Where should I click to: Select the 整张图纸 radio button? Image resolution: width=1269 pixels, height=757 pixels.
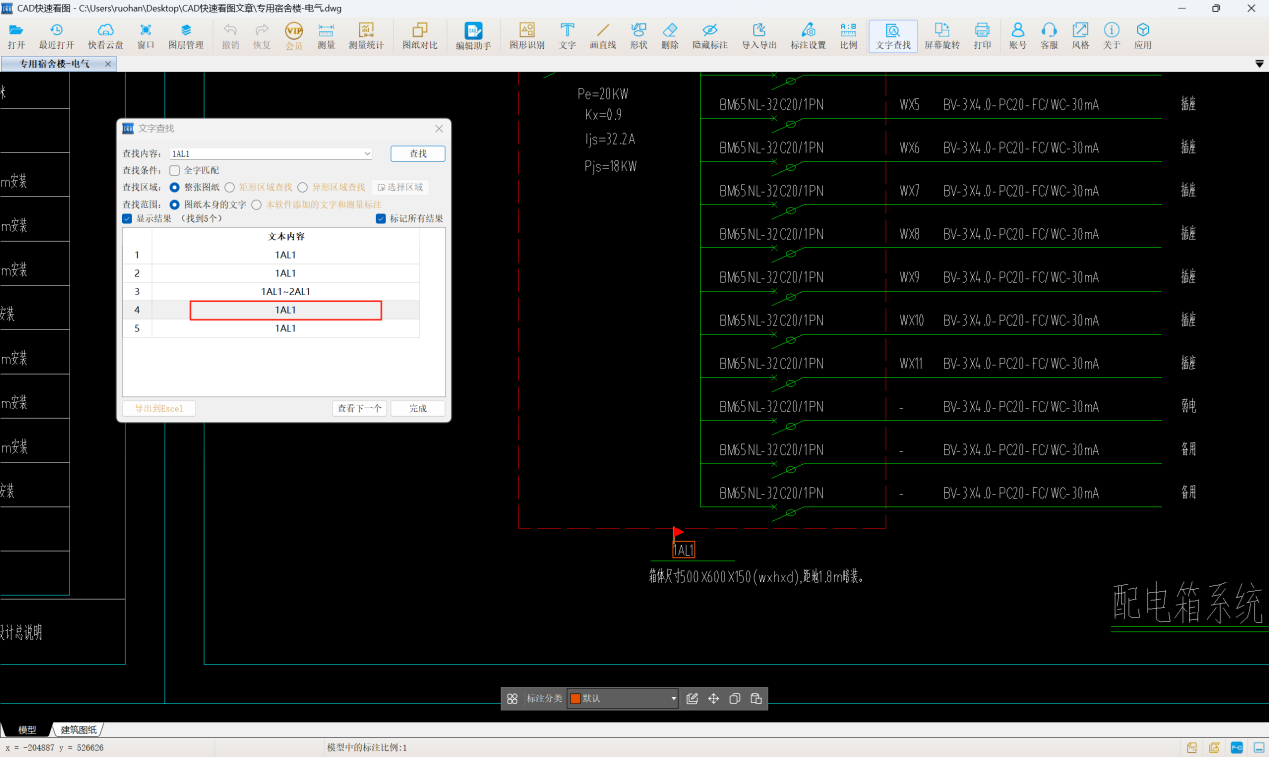pos(175,187)
